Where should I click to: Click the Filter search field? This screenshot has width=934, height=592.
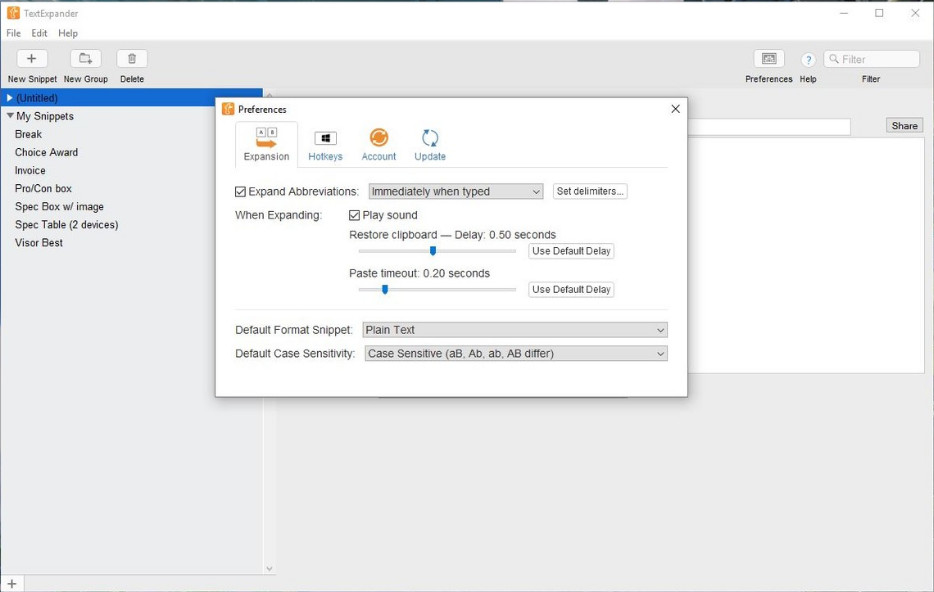point(871,59)
